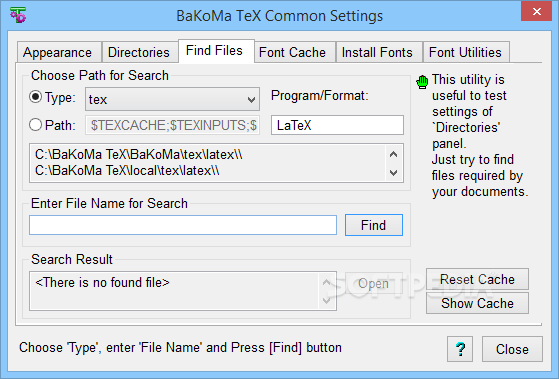Close the dialog with red X button

(x=537, y=11)
